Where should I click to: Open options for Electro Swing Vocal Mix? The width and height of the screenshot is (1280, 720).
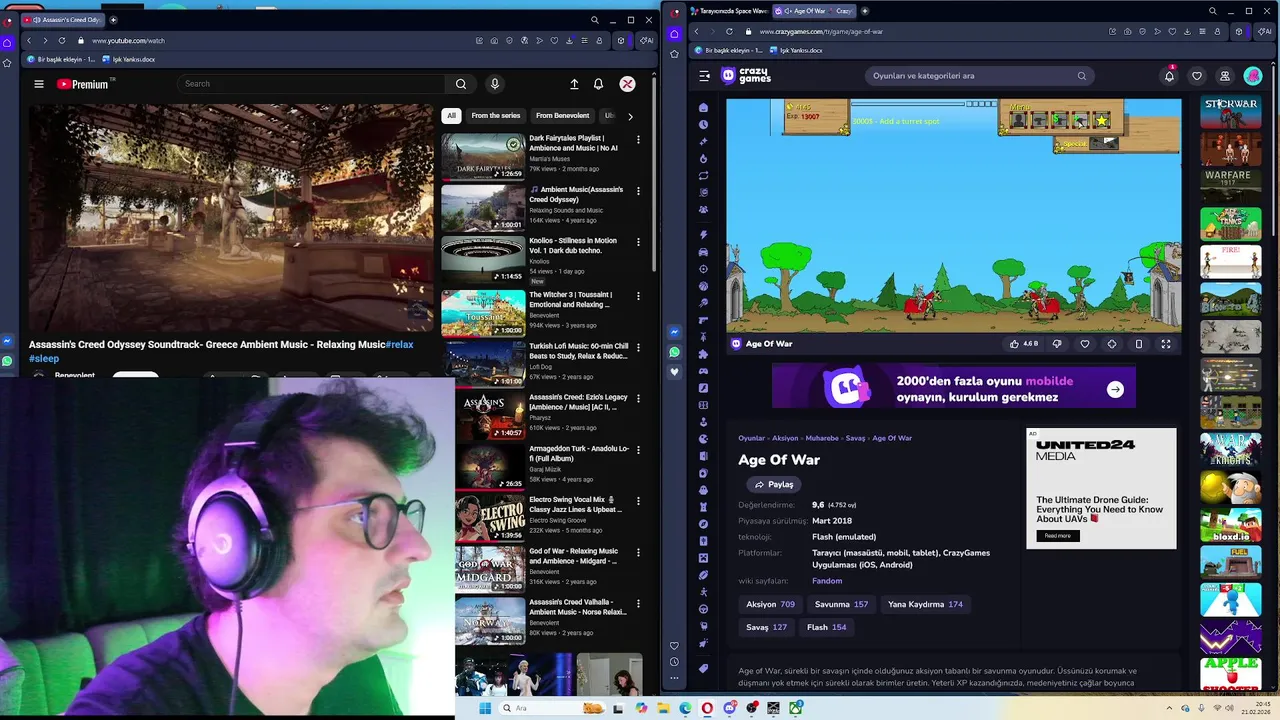click(x=638, y=501)
